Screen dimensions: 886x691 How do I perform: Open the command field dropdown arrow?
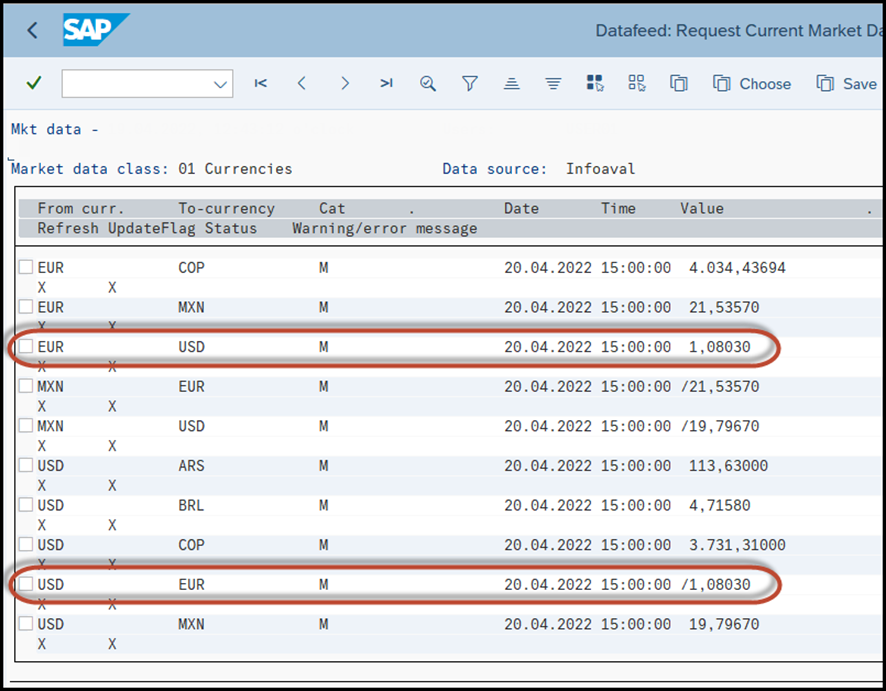(220, 84)
